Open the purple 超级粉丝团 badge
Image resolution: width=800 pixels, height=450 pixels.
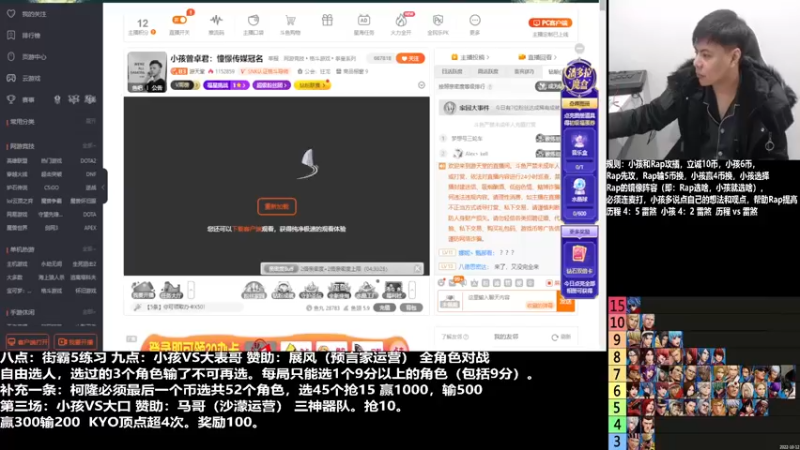click(x=271, y=85)
